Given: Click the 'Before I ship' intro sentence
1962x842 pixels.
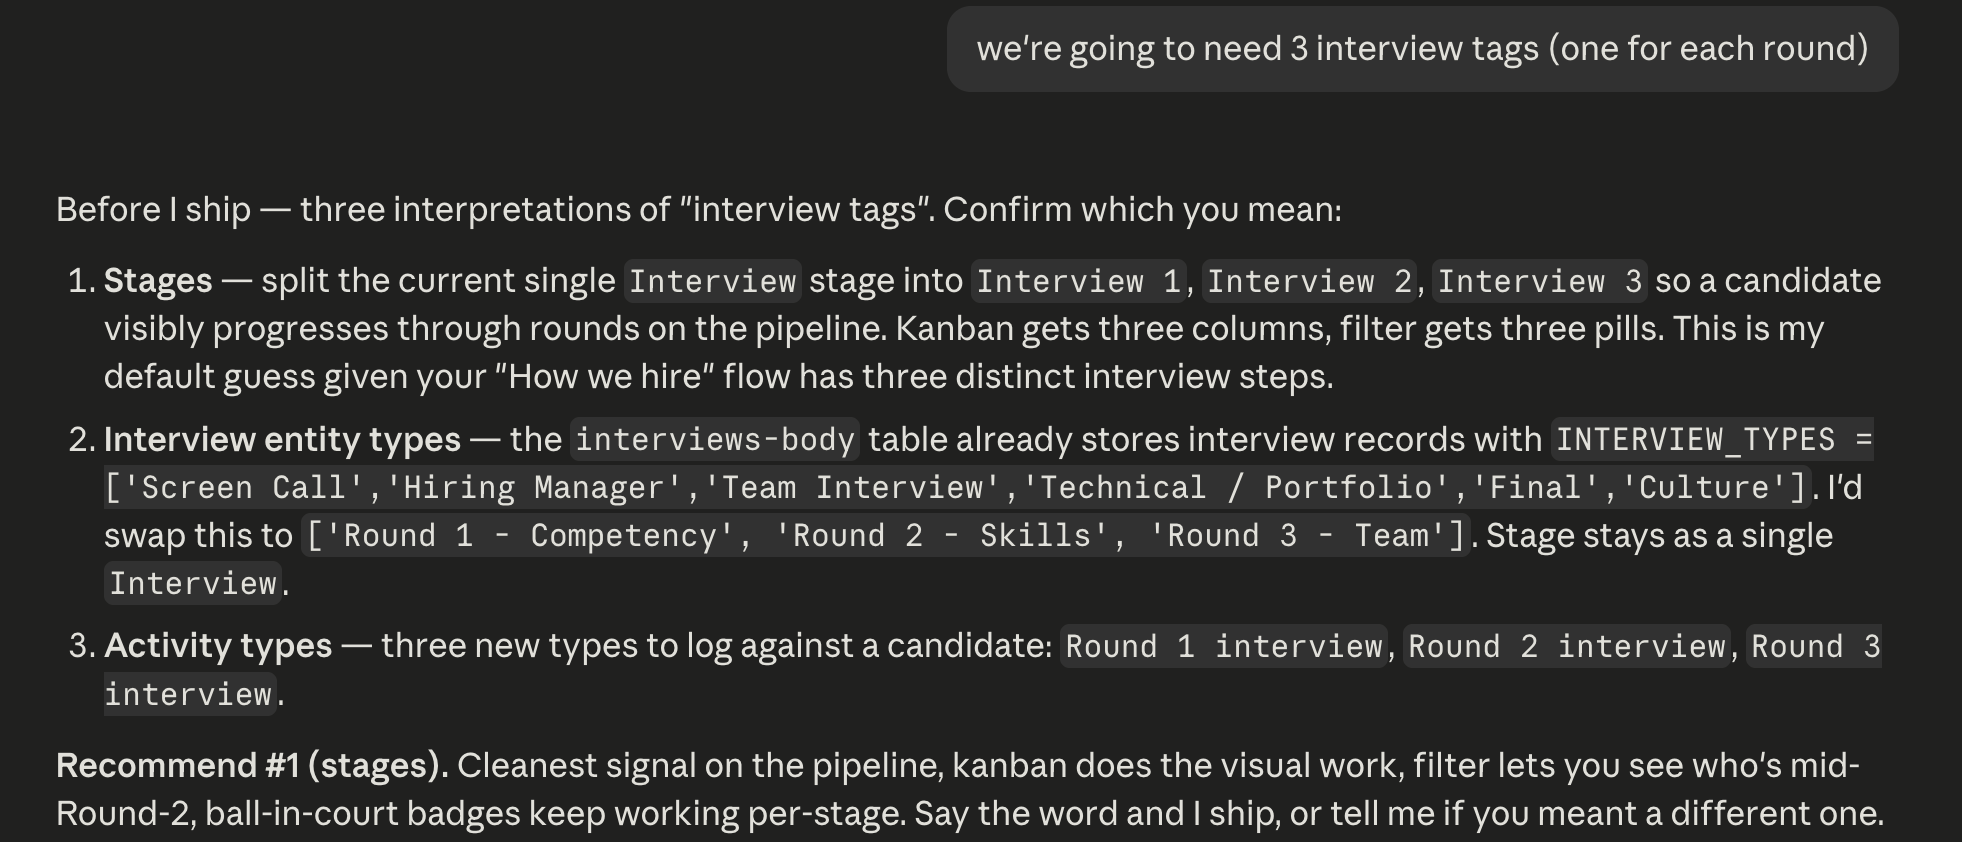Looking at the screenshot, I should [698, 209].
